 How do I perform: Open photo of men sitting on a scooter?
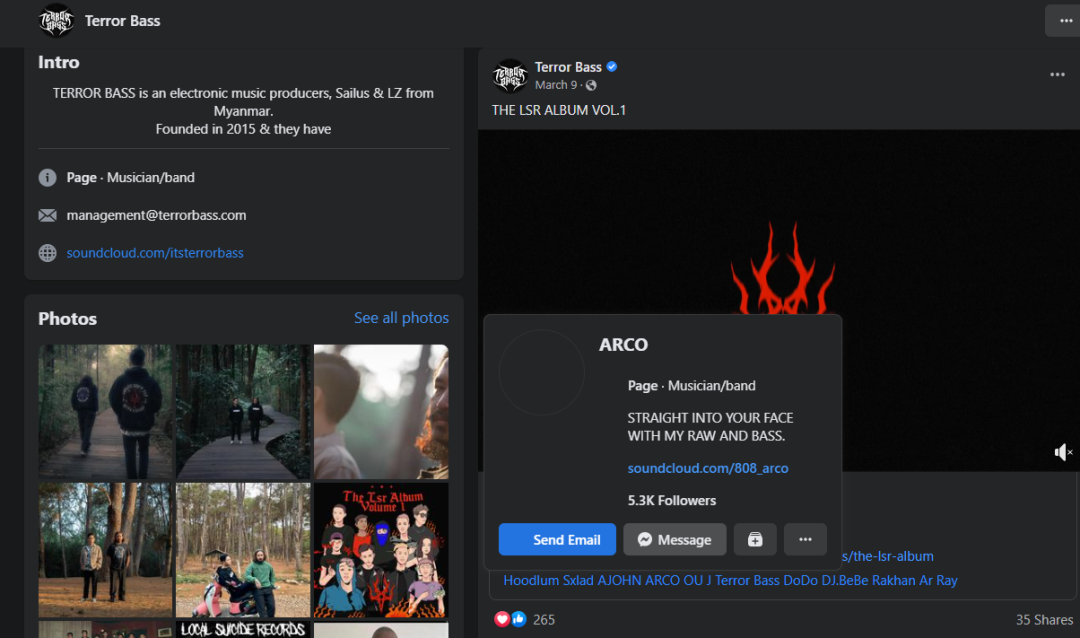(x=243, y=550)
